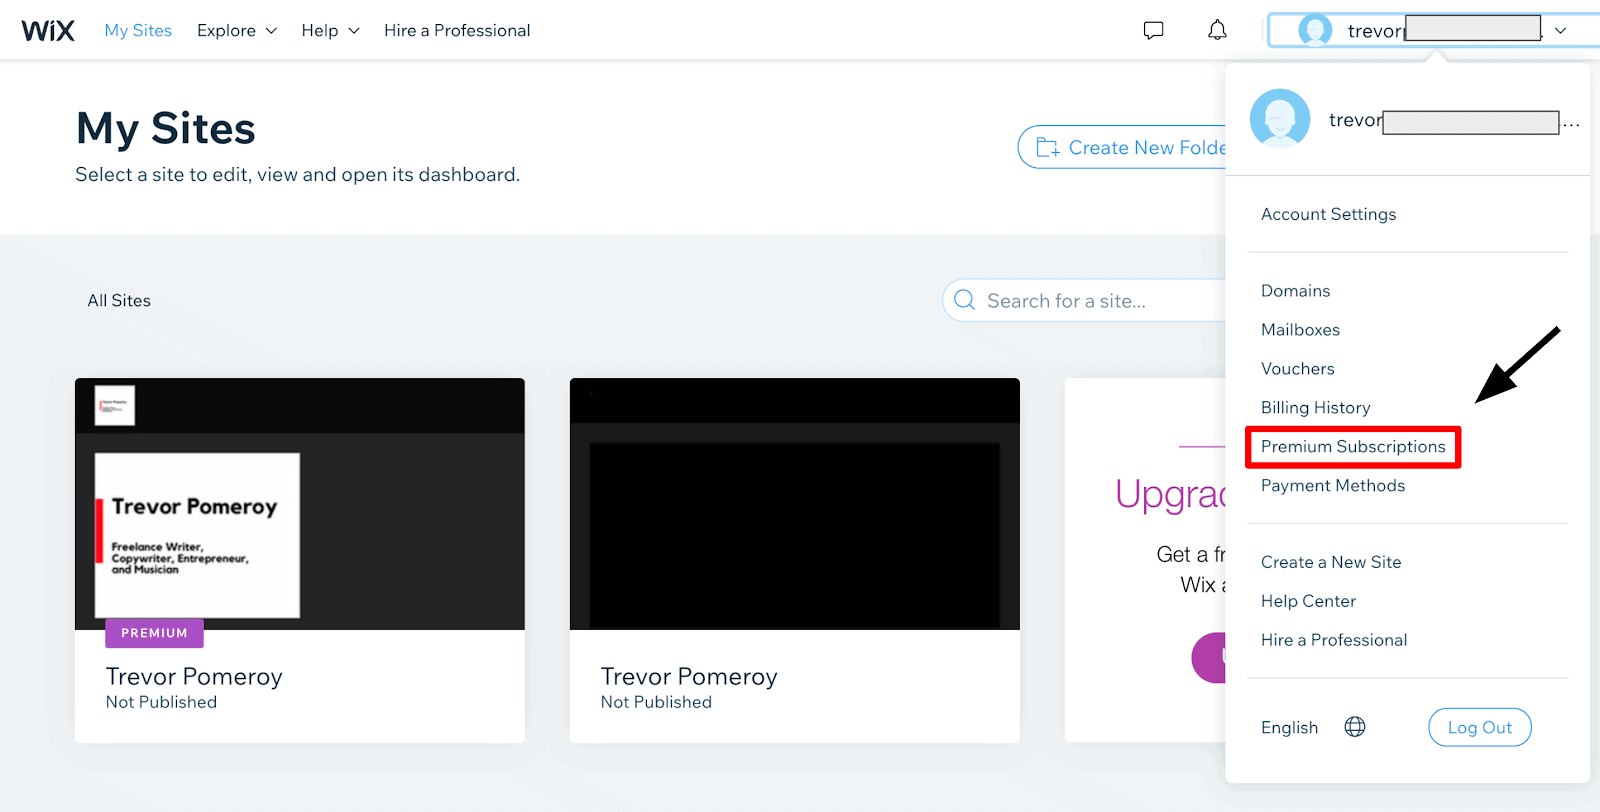The height and width of the screenshot is (812, 1600).
Task: Select Premium Subscriptions
Action: pos(1353,447)
